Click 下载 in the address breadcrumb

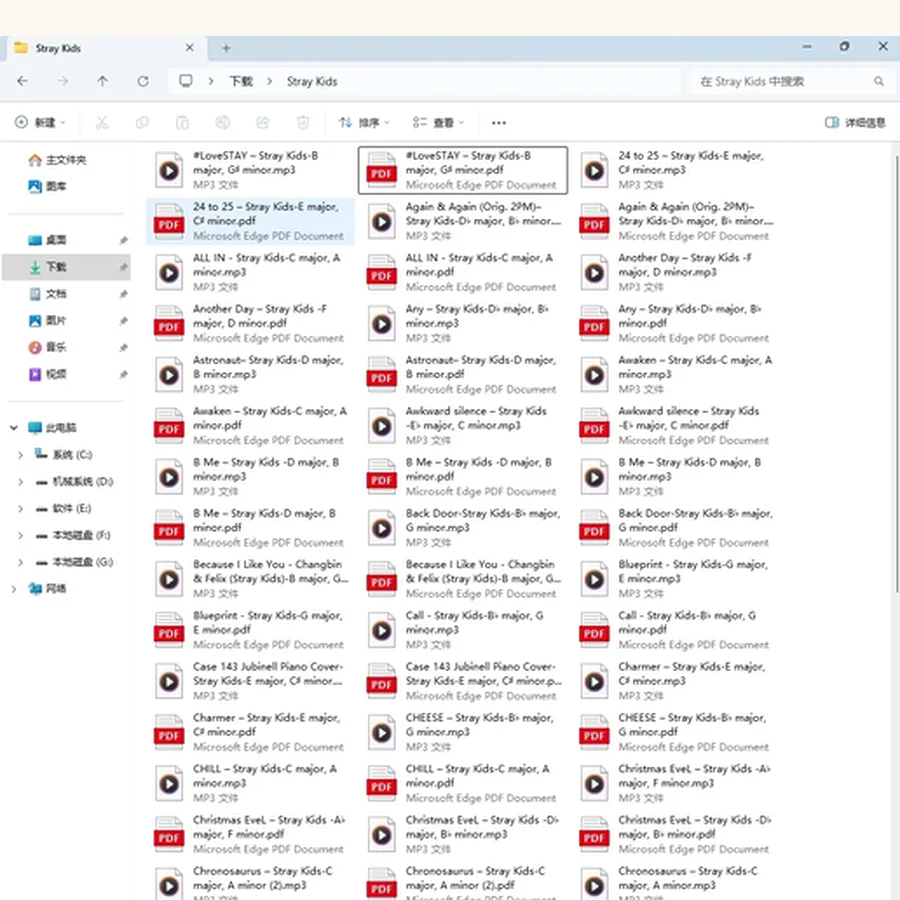241,82
